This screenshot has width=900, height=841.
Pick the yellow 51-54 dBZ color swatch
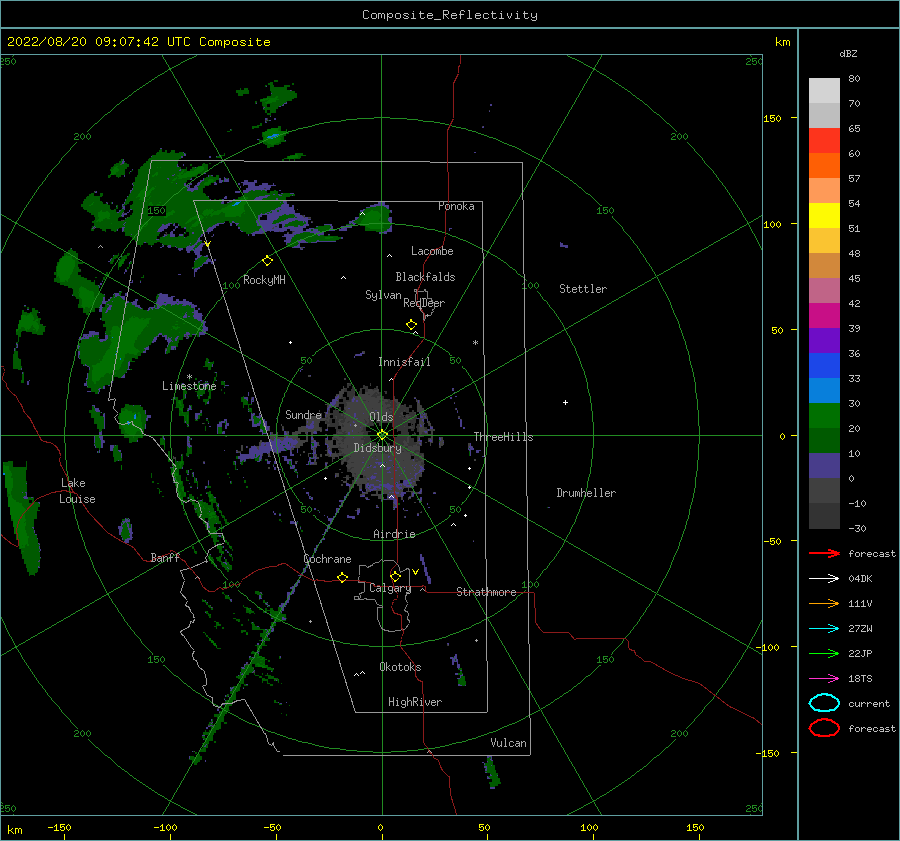(x=824, y=216)
